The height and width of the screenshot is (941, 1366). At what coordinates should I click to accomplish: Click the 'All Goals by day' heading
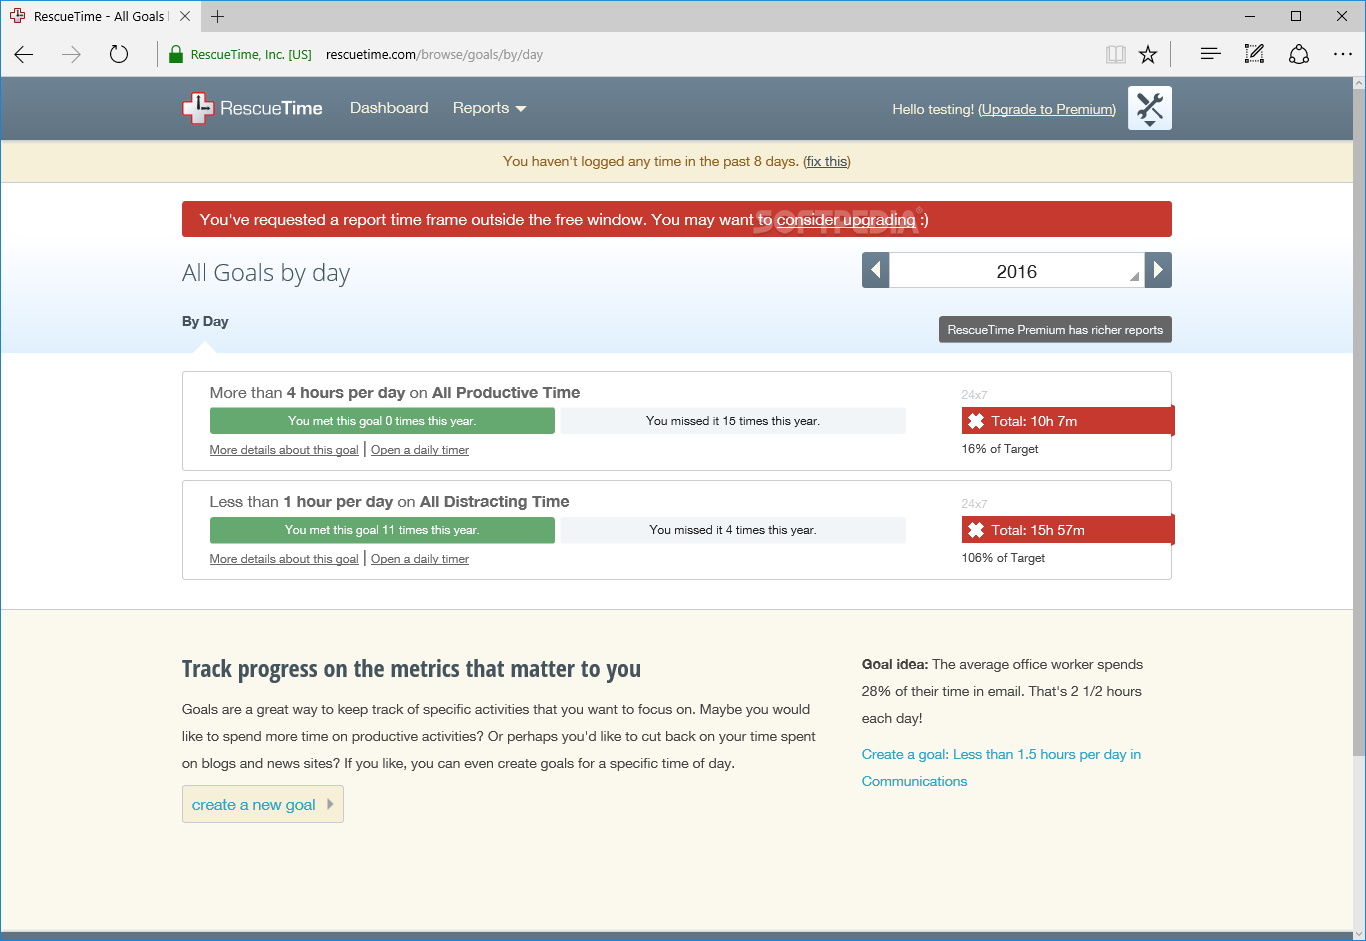266,273
